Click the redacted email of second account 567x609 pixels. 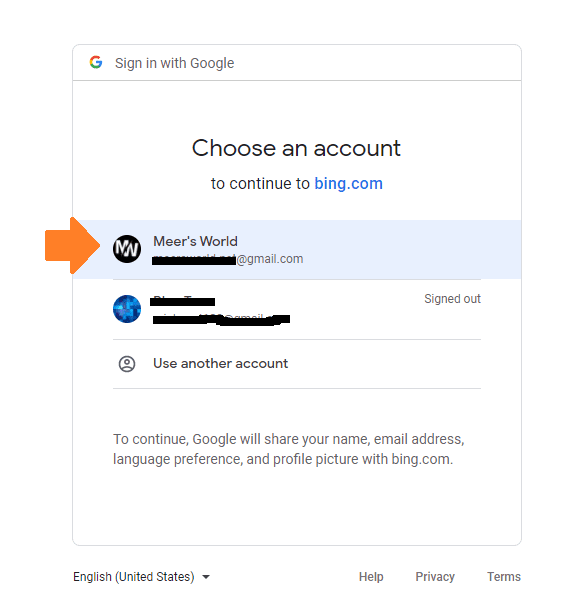point(221,319)
